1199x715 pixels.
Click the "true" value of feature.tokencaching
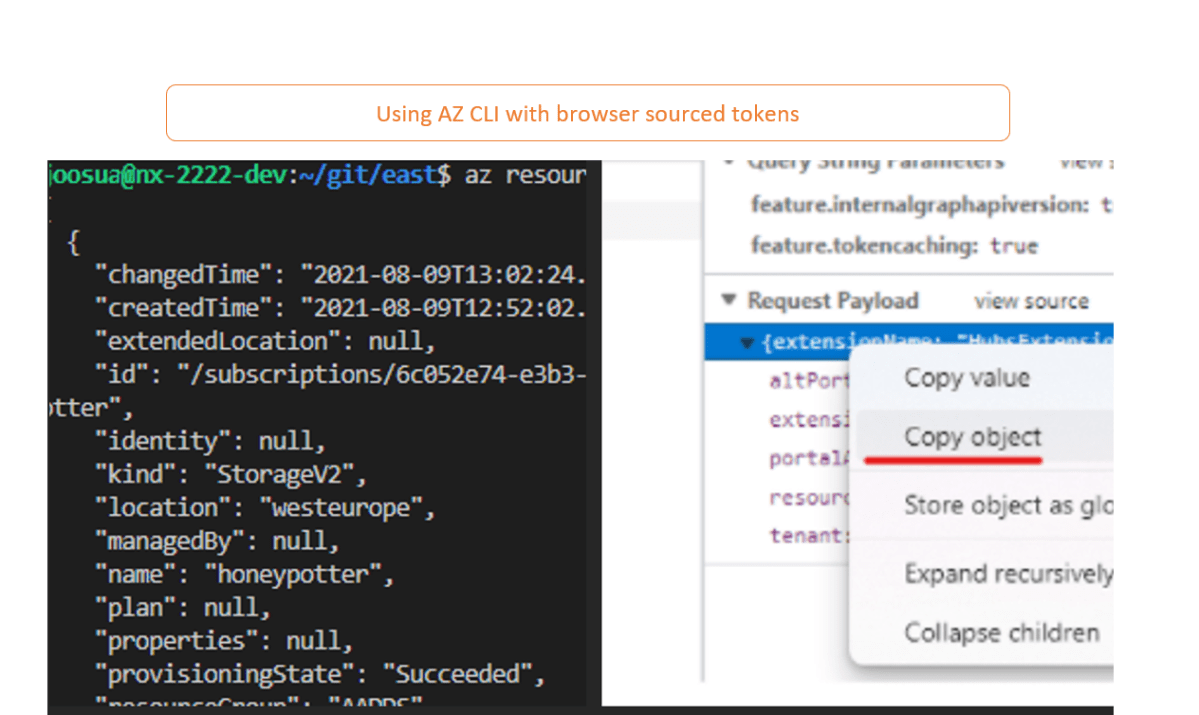[1013, 245]
